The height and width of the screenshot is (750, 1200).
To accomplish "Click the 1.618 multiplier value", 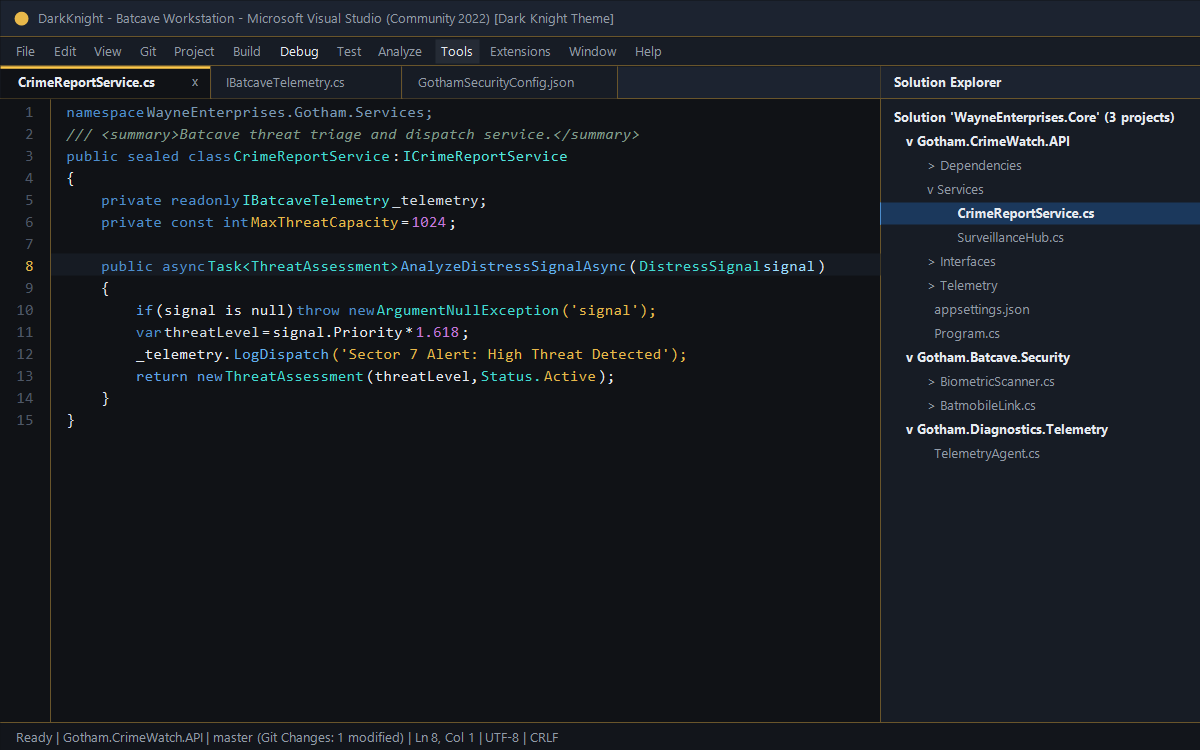I will [x=437, y=332].
